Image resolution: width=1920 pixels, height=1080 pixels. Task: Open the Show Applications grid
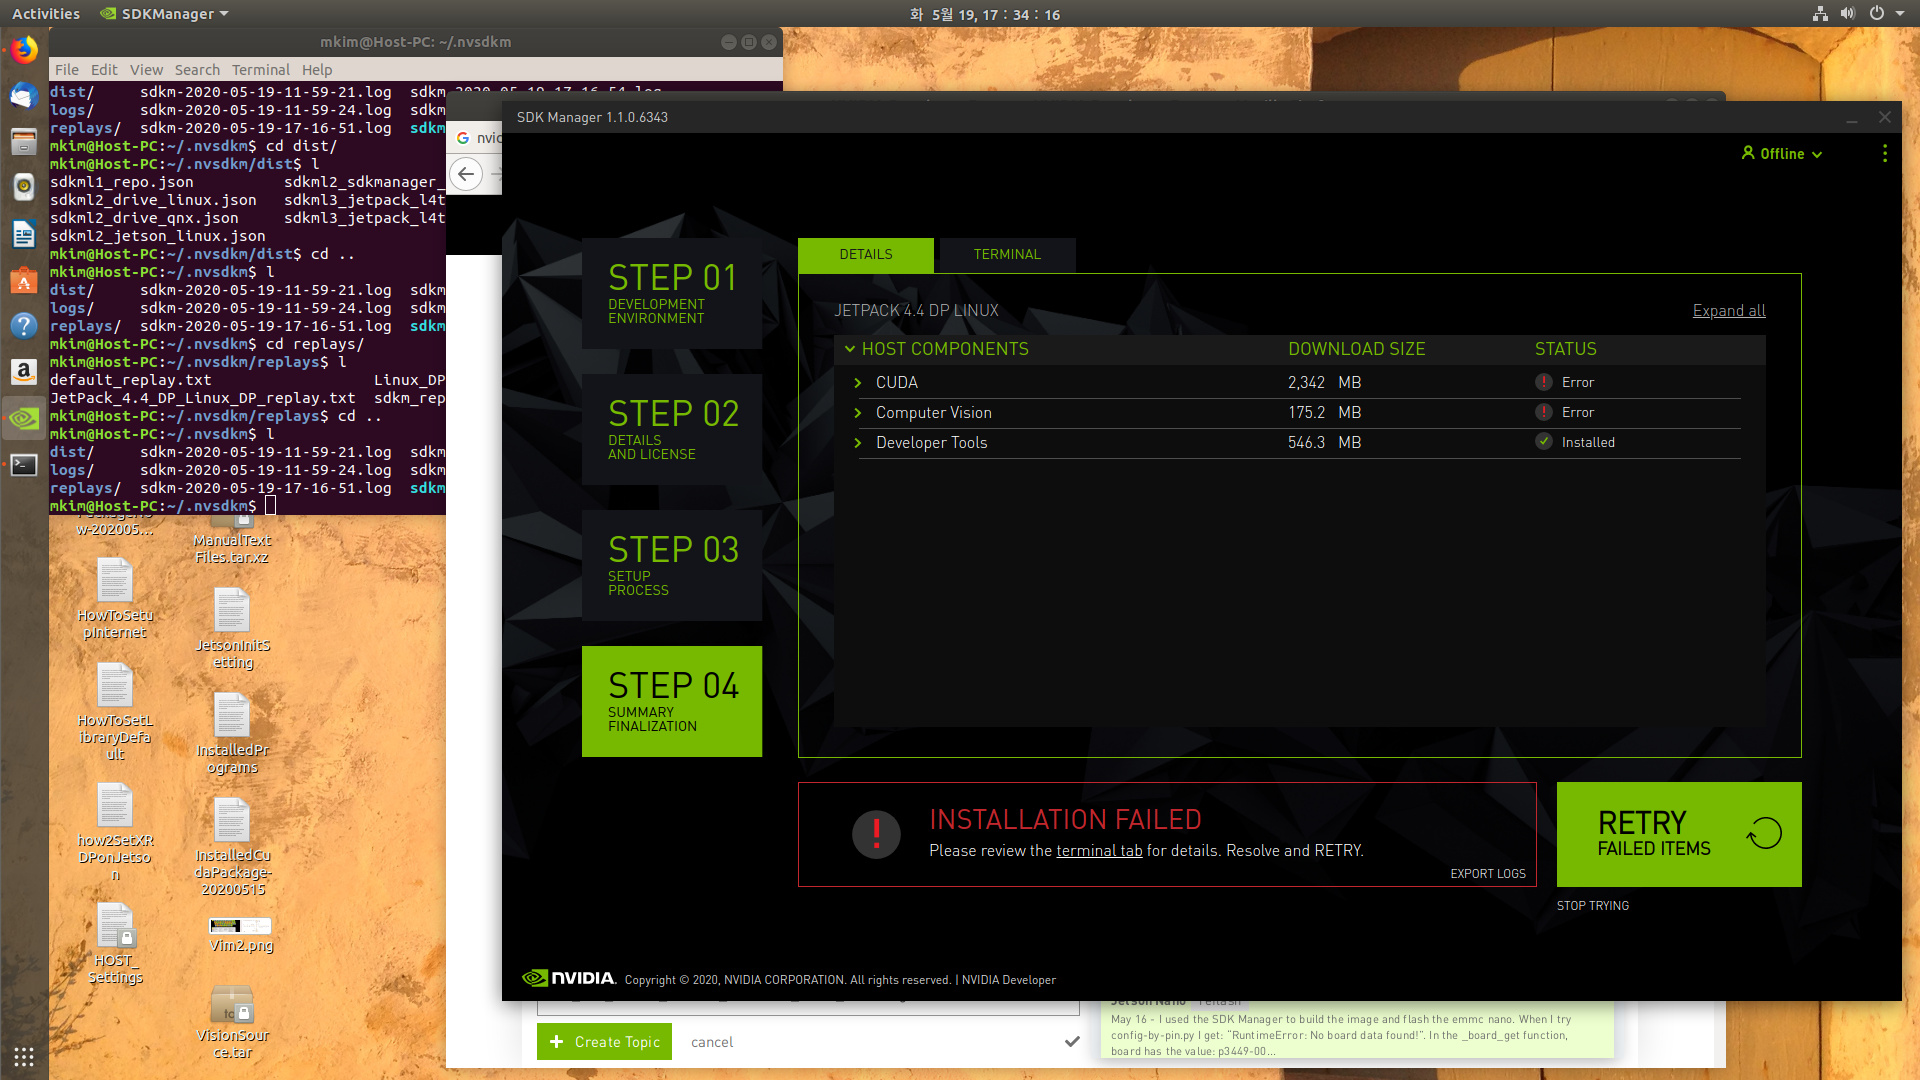pyautogui.click(x=23, y=1056)
